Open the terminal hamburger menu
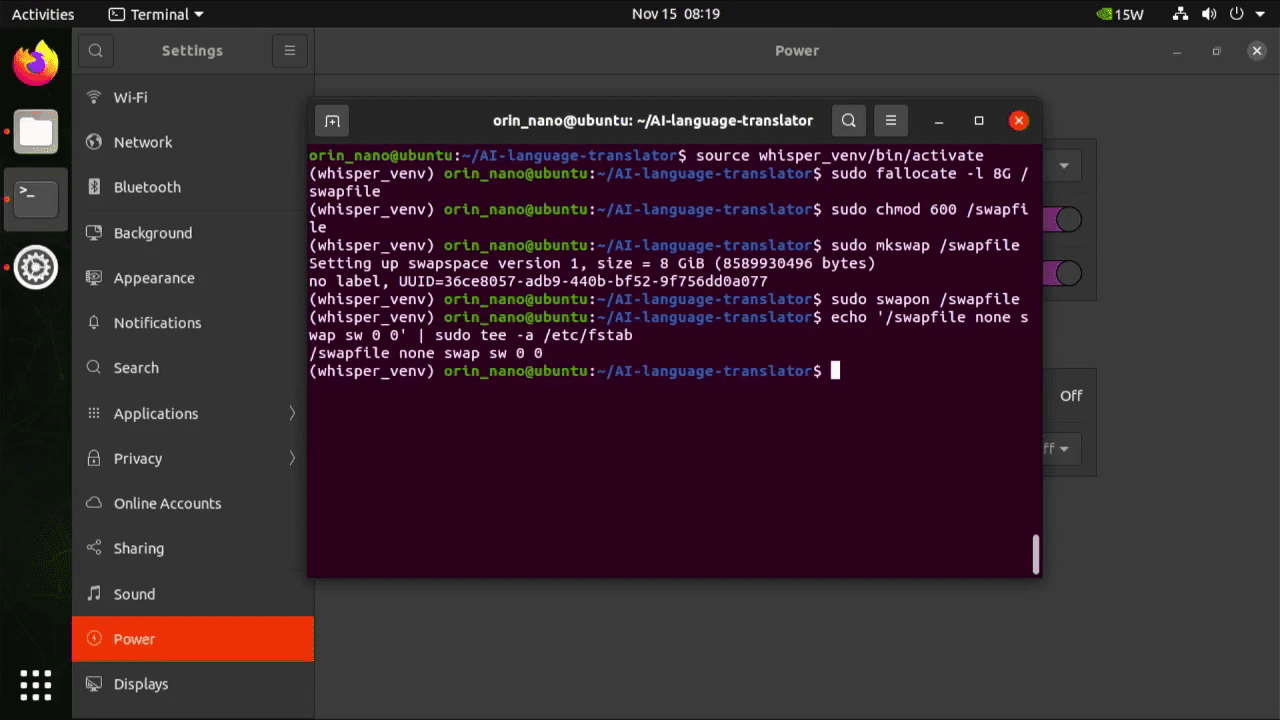 (x=890, y=120)
